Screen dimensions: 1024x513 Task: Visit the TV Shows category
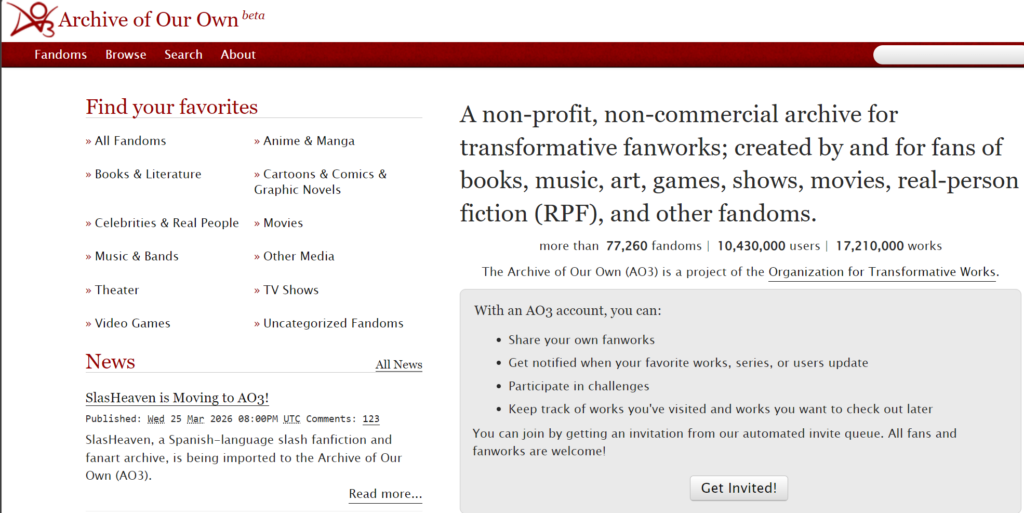[x=290, y=290]
